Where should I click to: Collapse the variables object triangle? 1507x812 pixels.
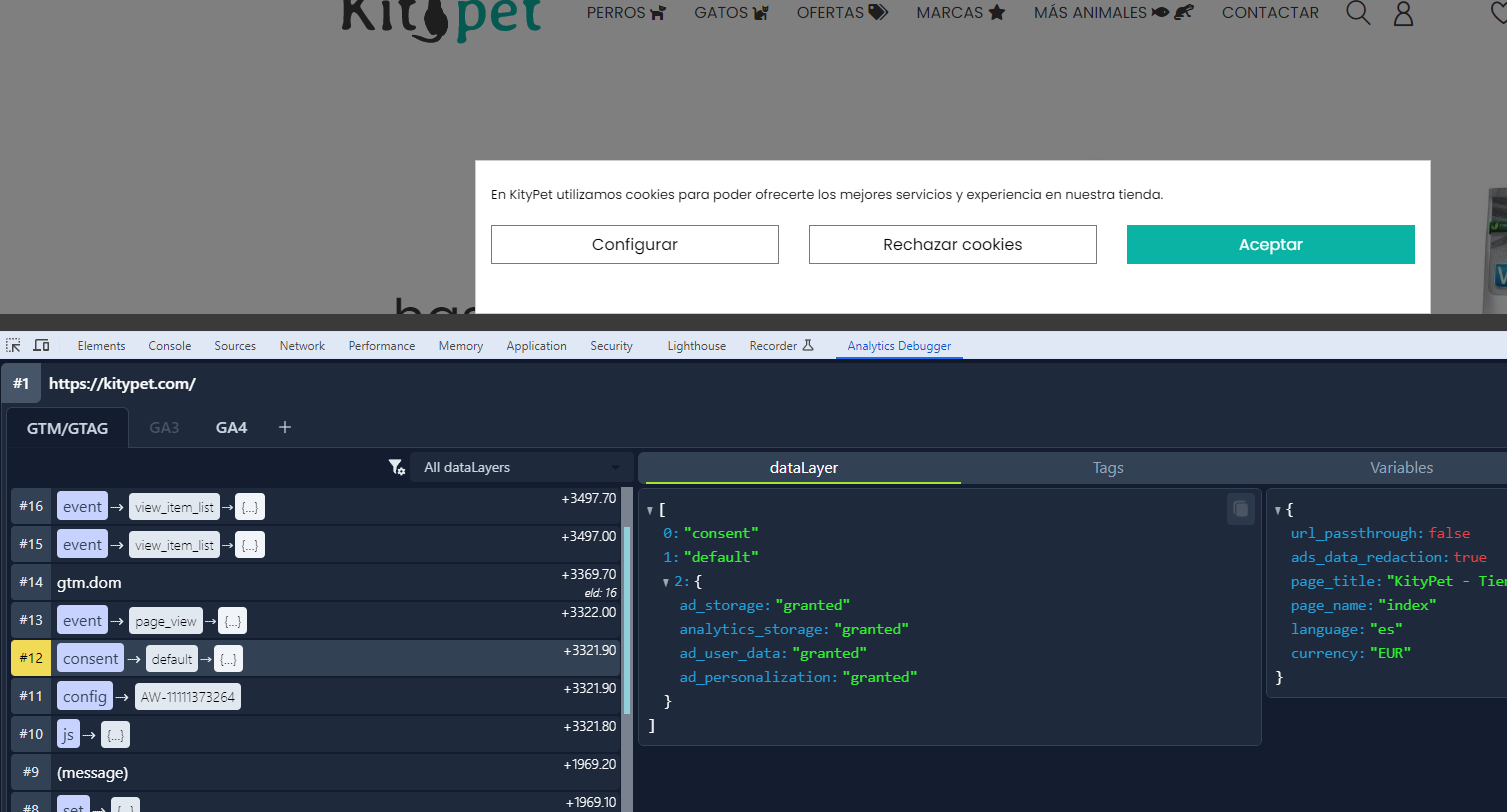(1277, 510)
